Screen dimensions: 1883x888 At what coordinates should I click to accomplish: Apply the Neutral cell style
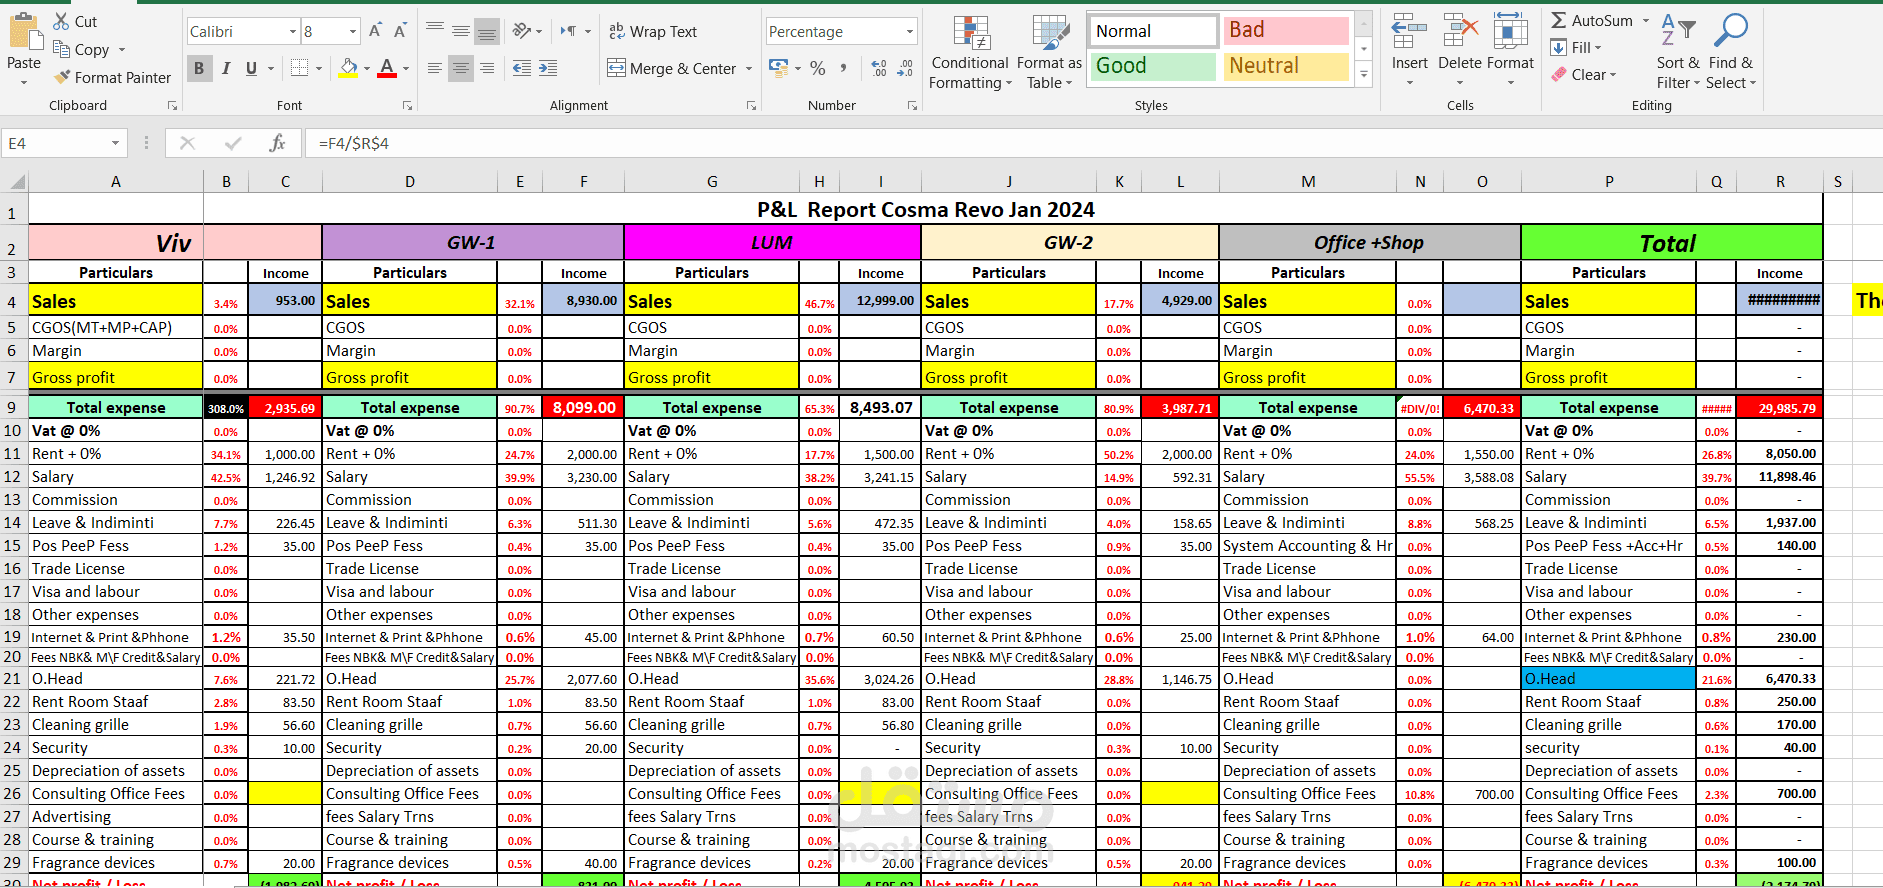tap(1285, 66)
